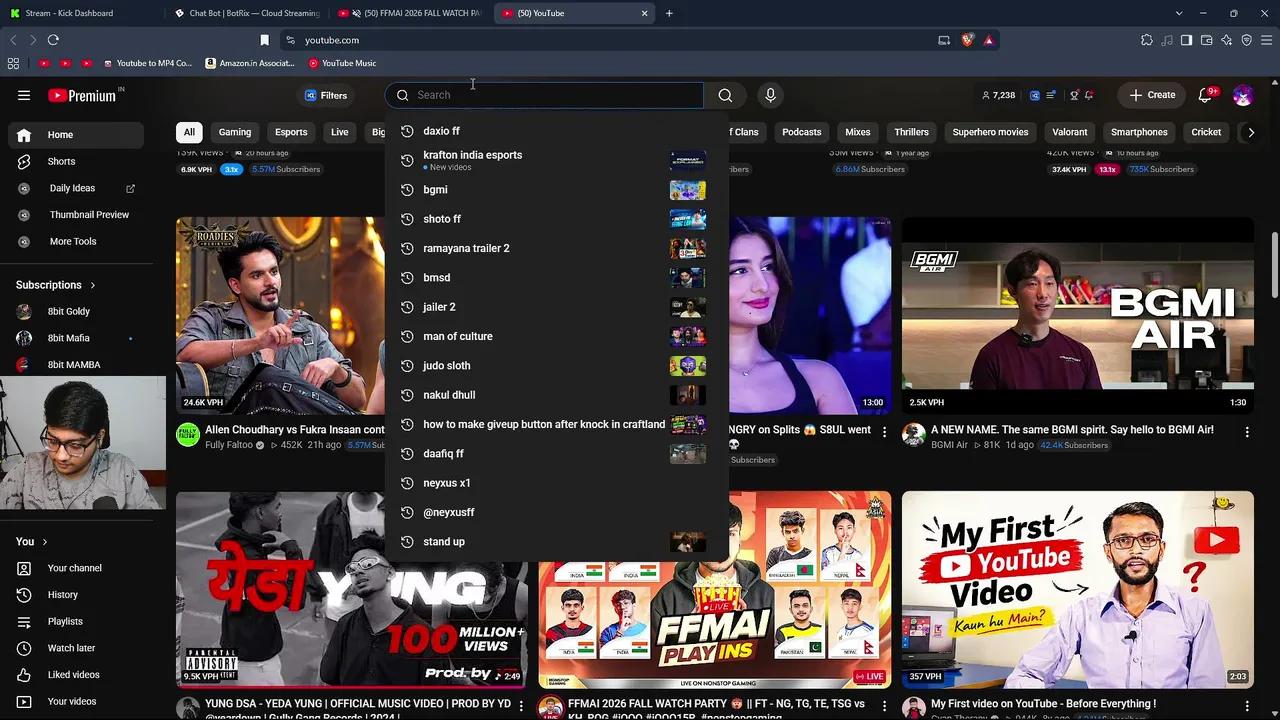Pick 'krafton india esports' search suggestion
Viewport: 1280px width, 720px height.
(557, 160)
